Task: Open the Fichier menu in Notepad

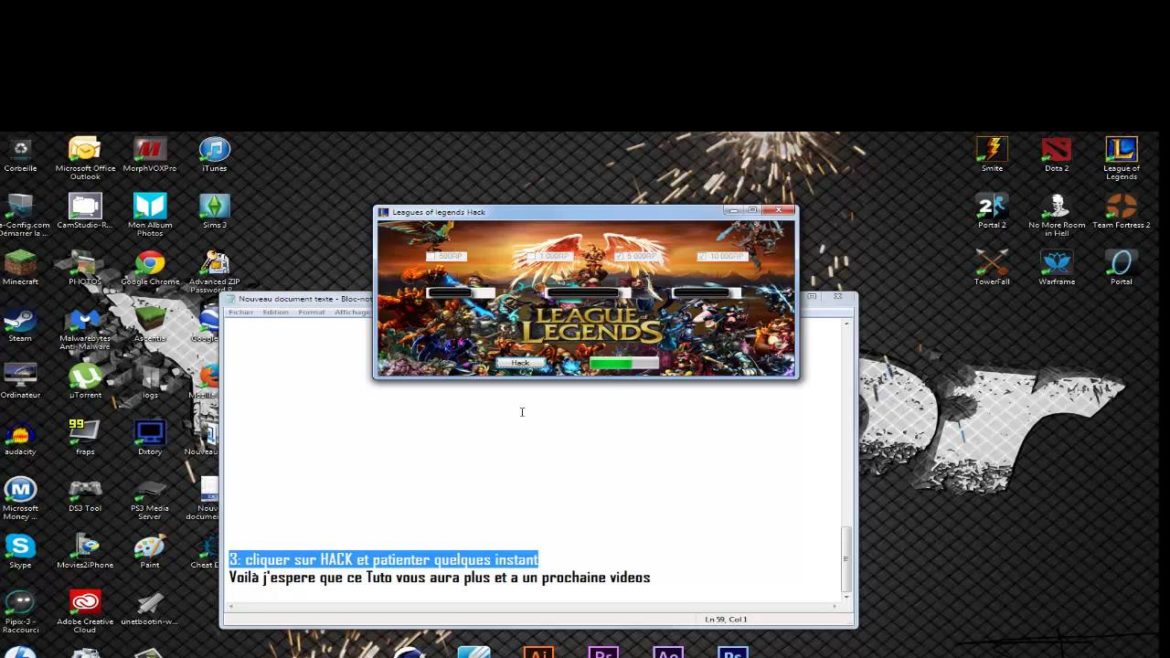Action: click(x=241, y=312)
